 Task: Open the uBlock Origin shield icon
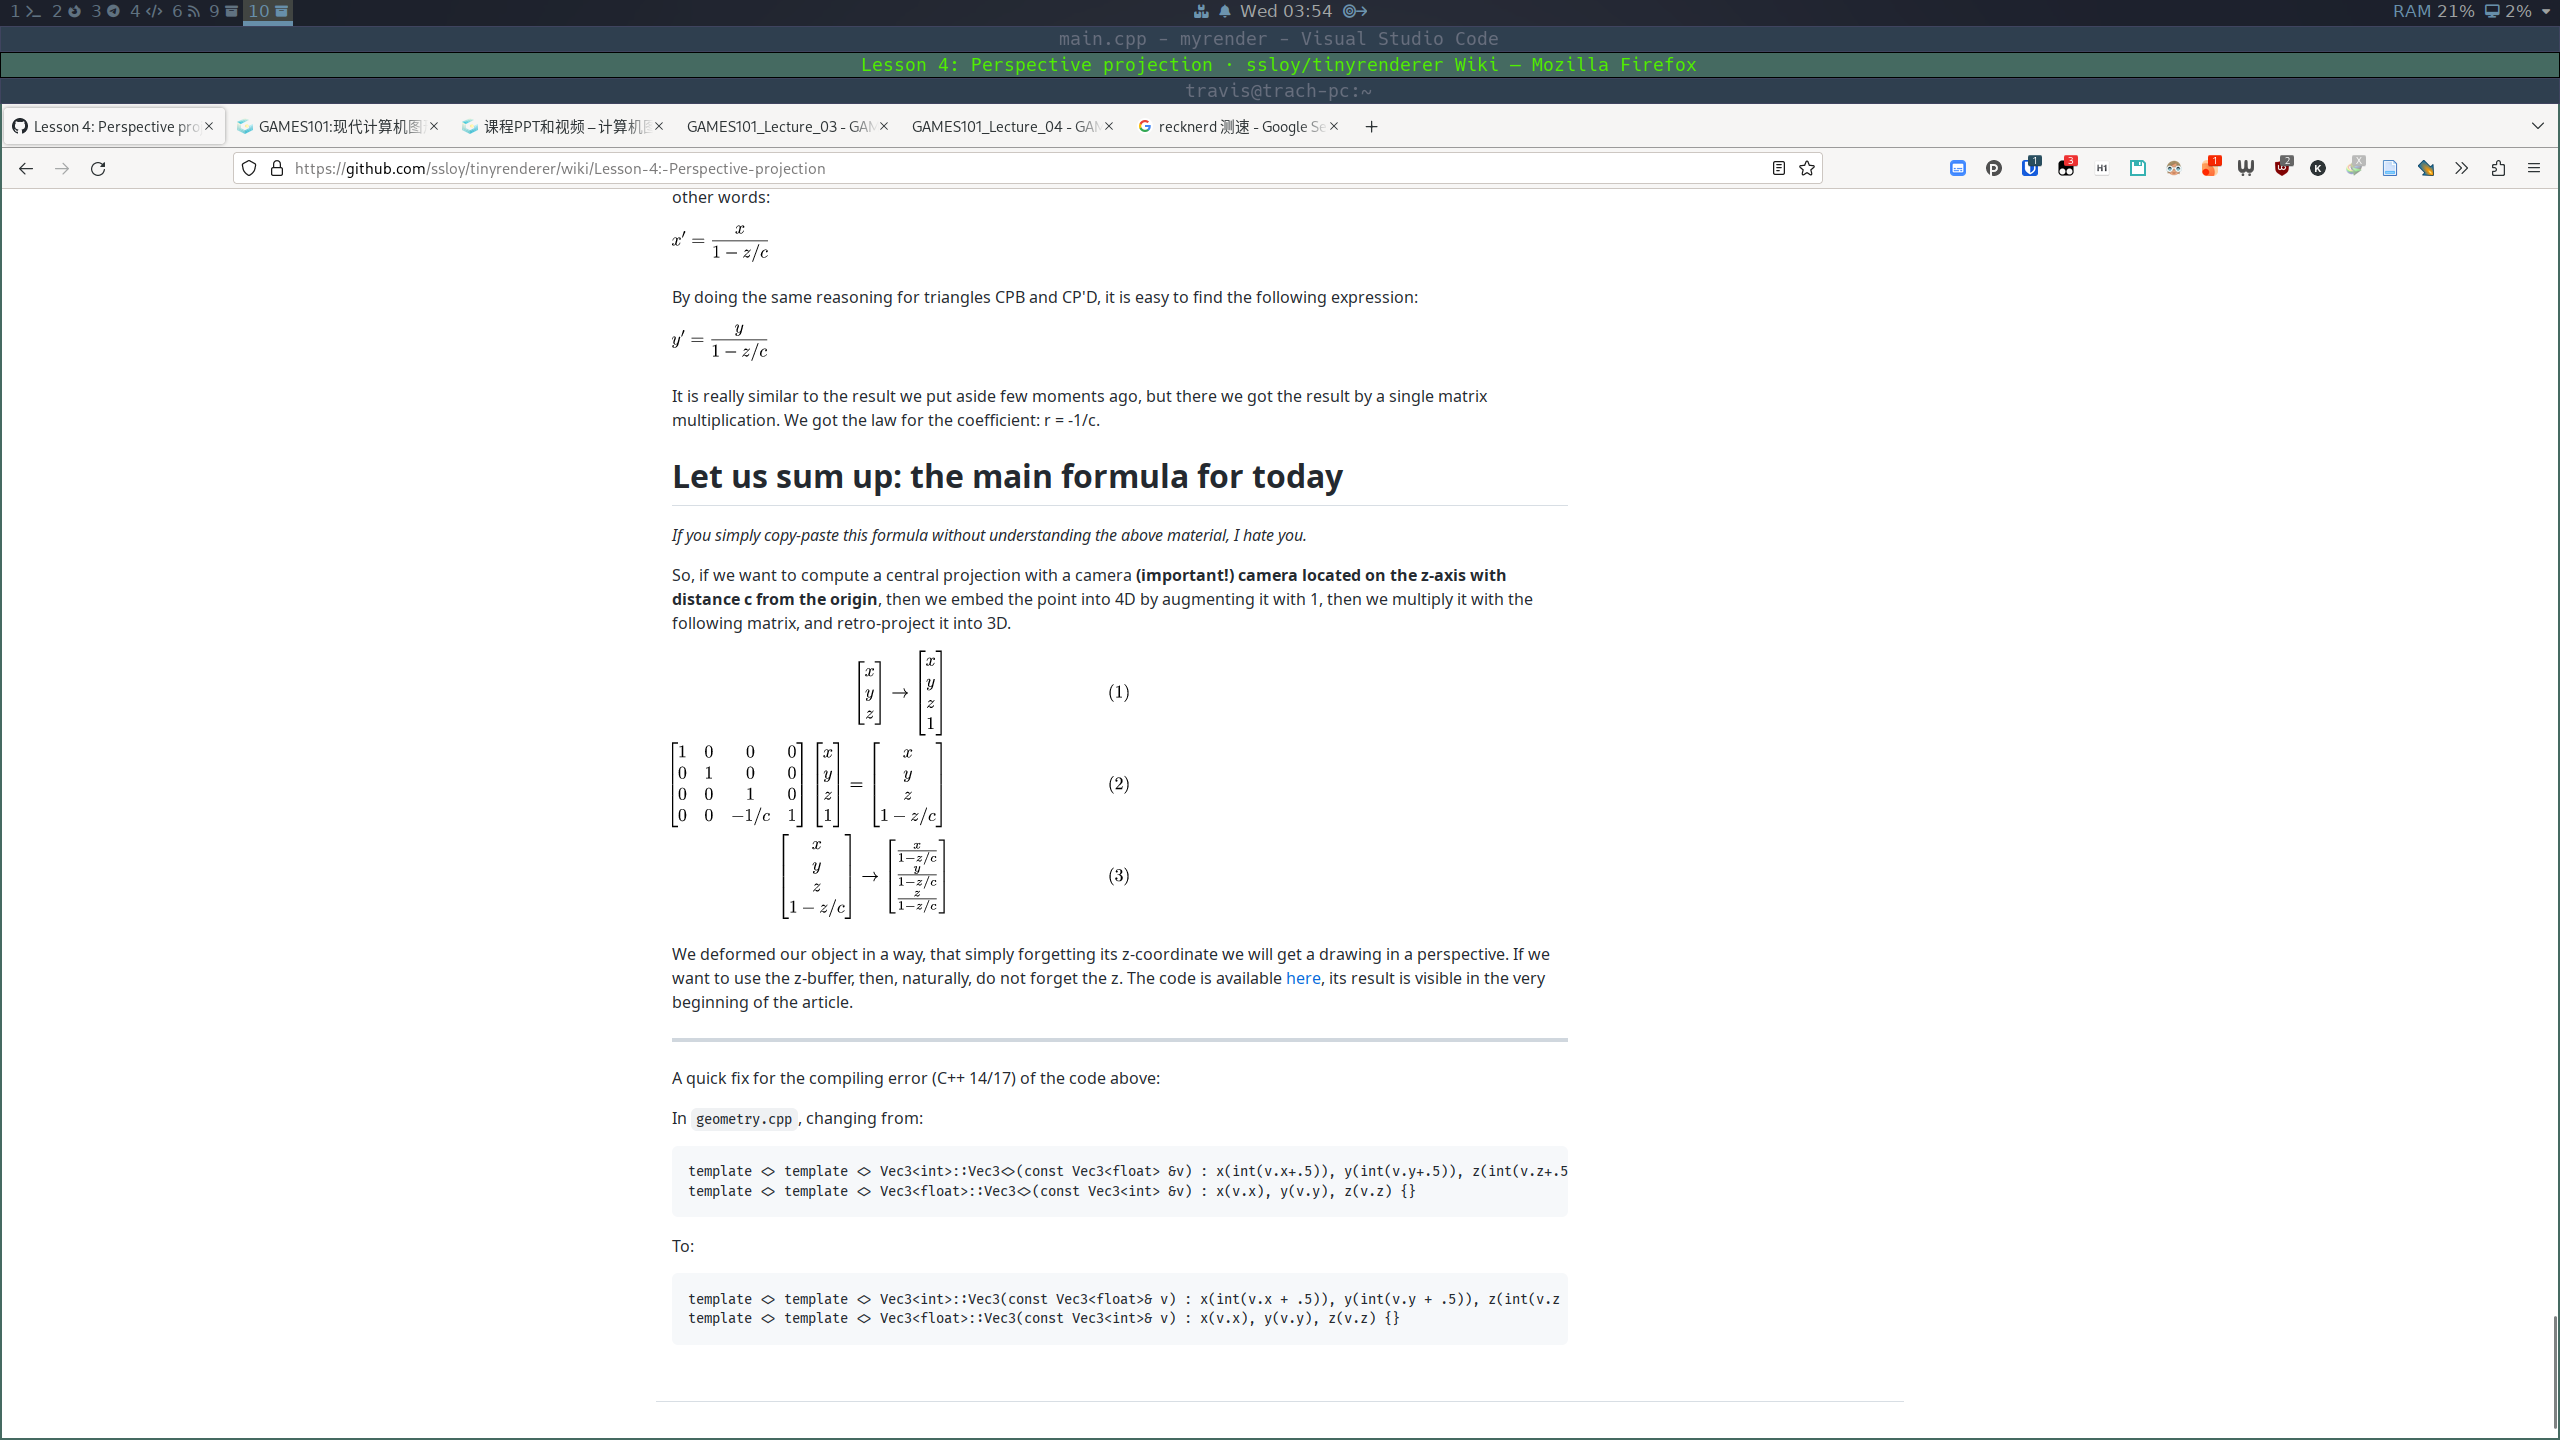click(2282, 168)
